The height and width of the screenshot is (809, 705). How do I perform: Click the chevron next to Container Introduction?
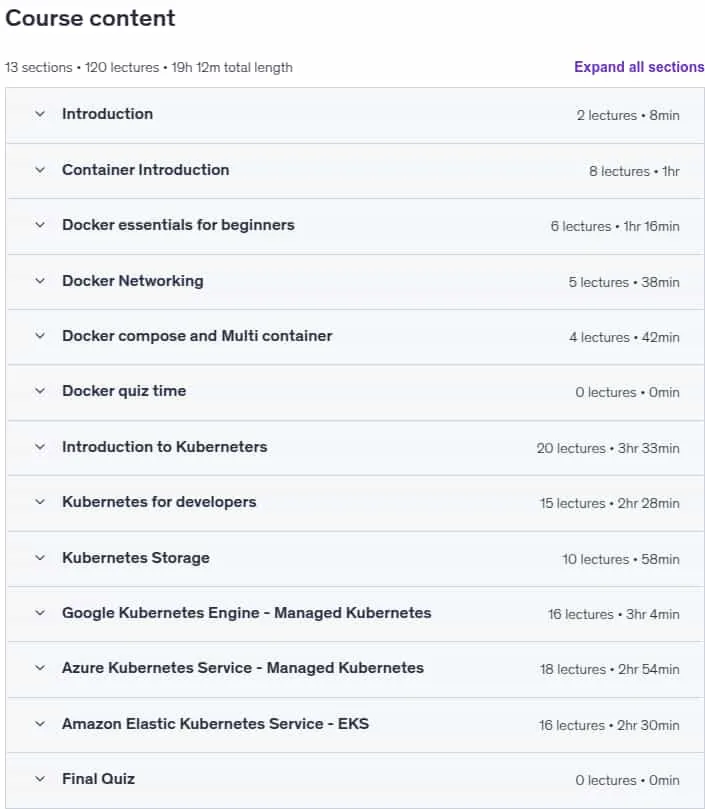pyautogui.click(x=40, y=170)
